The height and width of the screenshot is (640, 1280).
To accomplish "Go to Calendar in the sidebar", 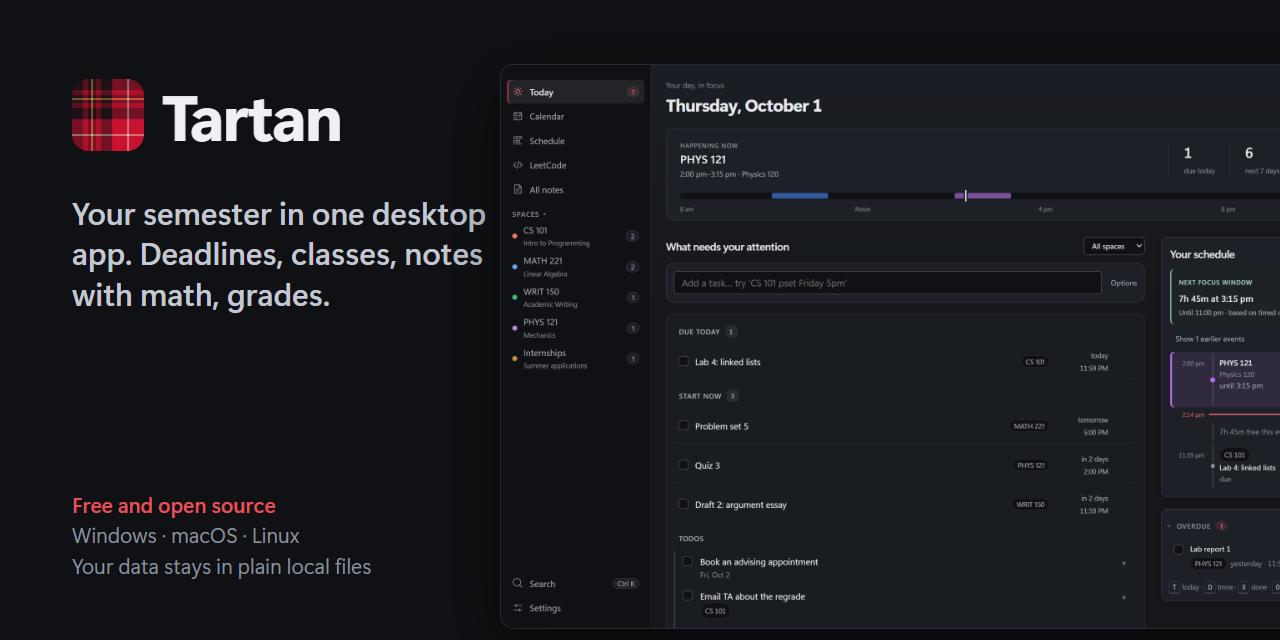I will pyautogui.click(x=575, y=116).
